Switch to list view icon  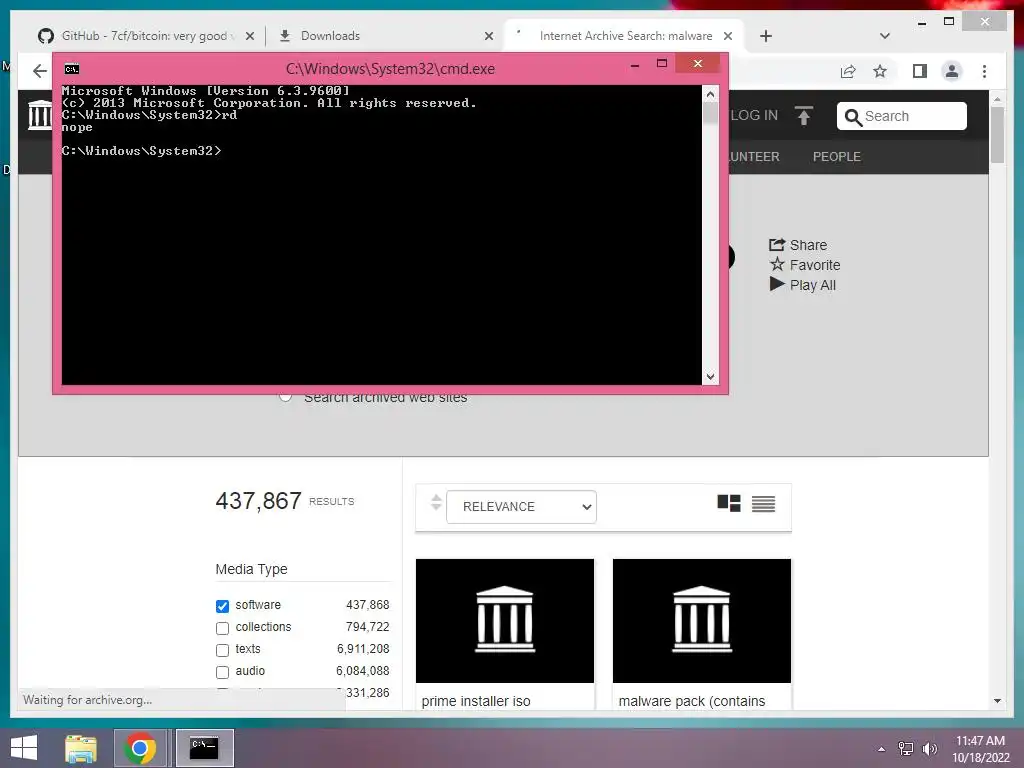(763, 504)
